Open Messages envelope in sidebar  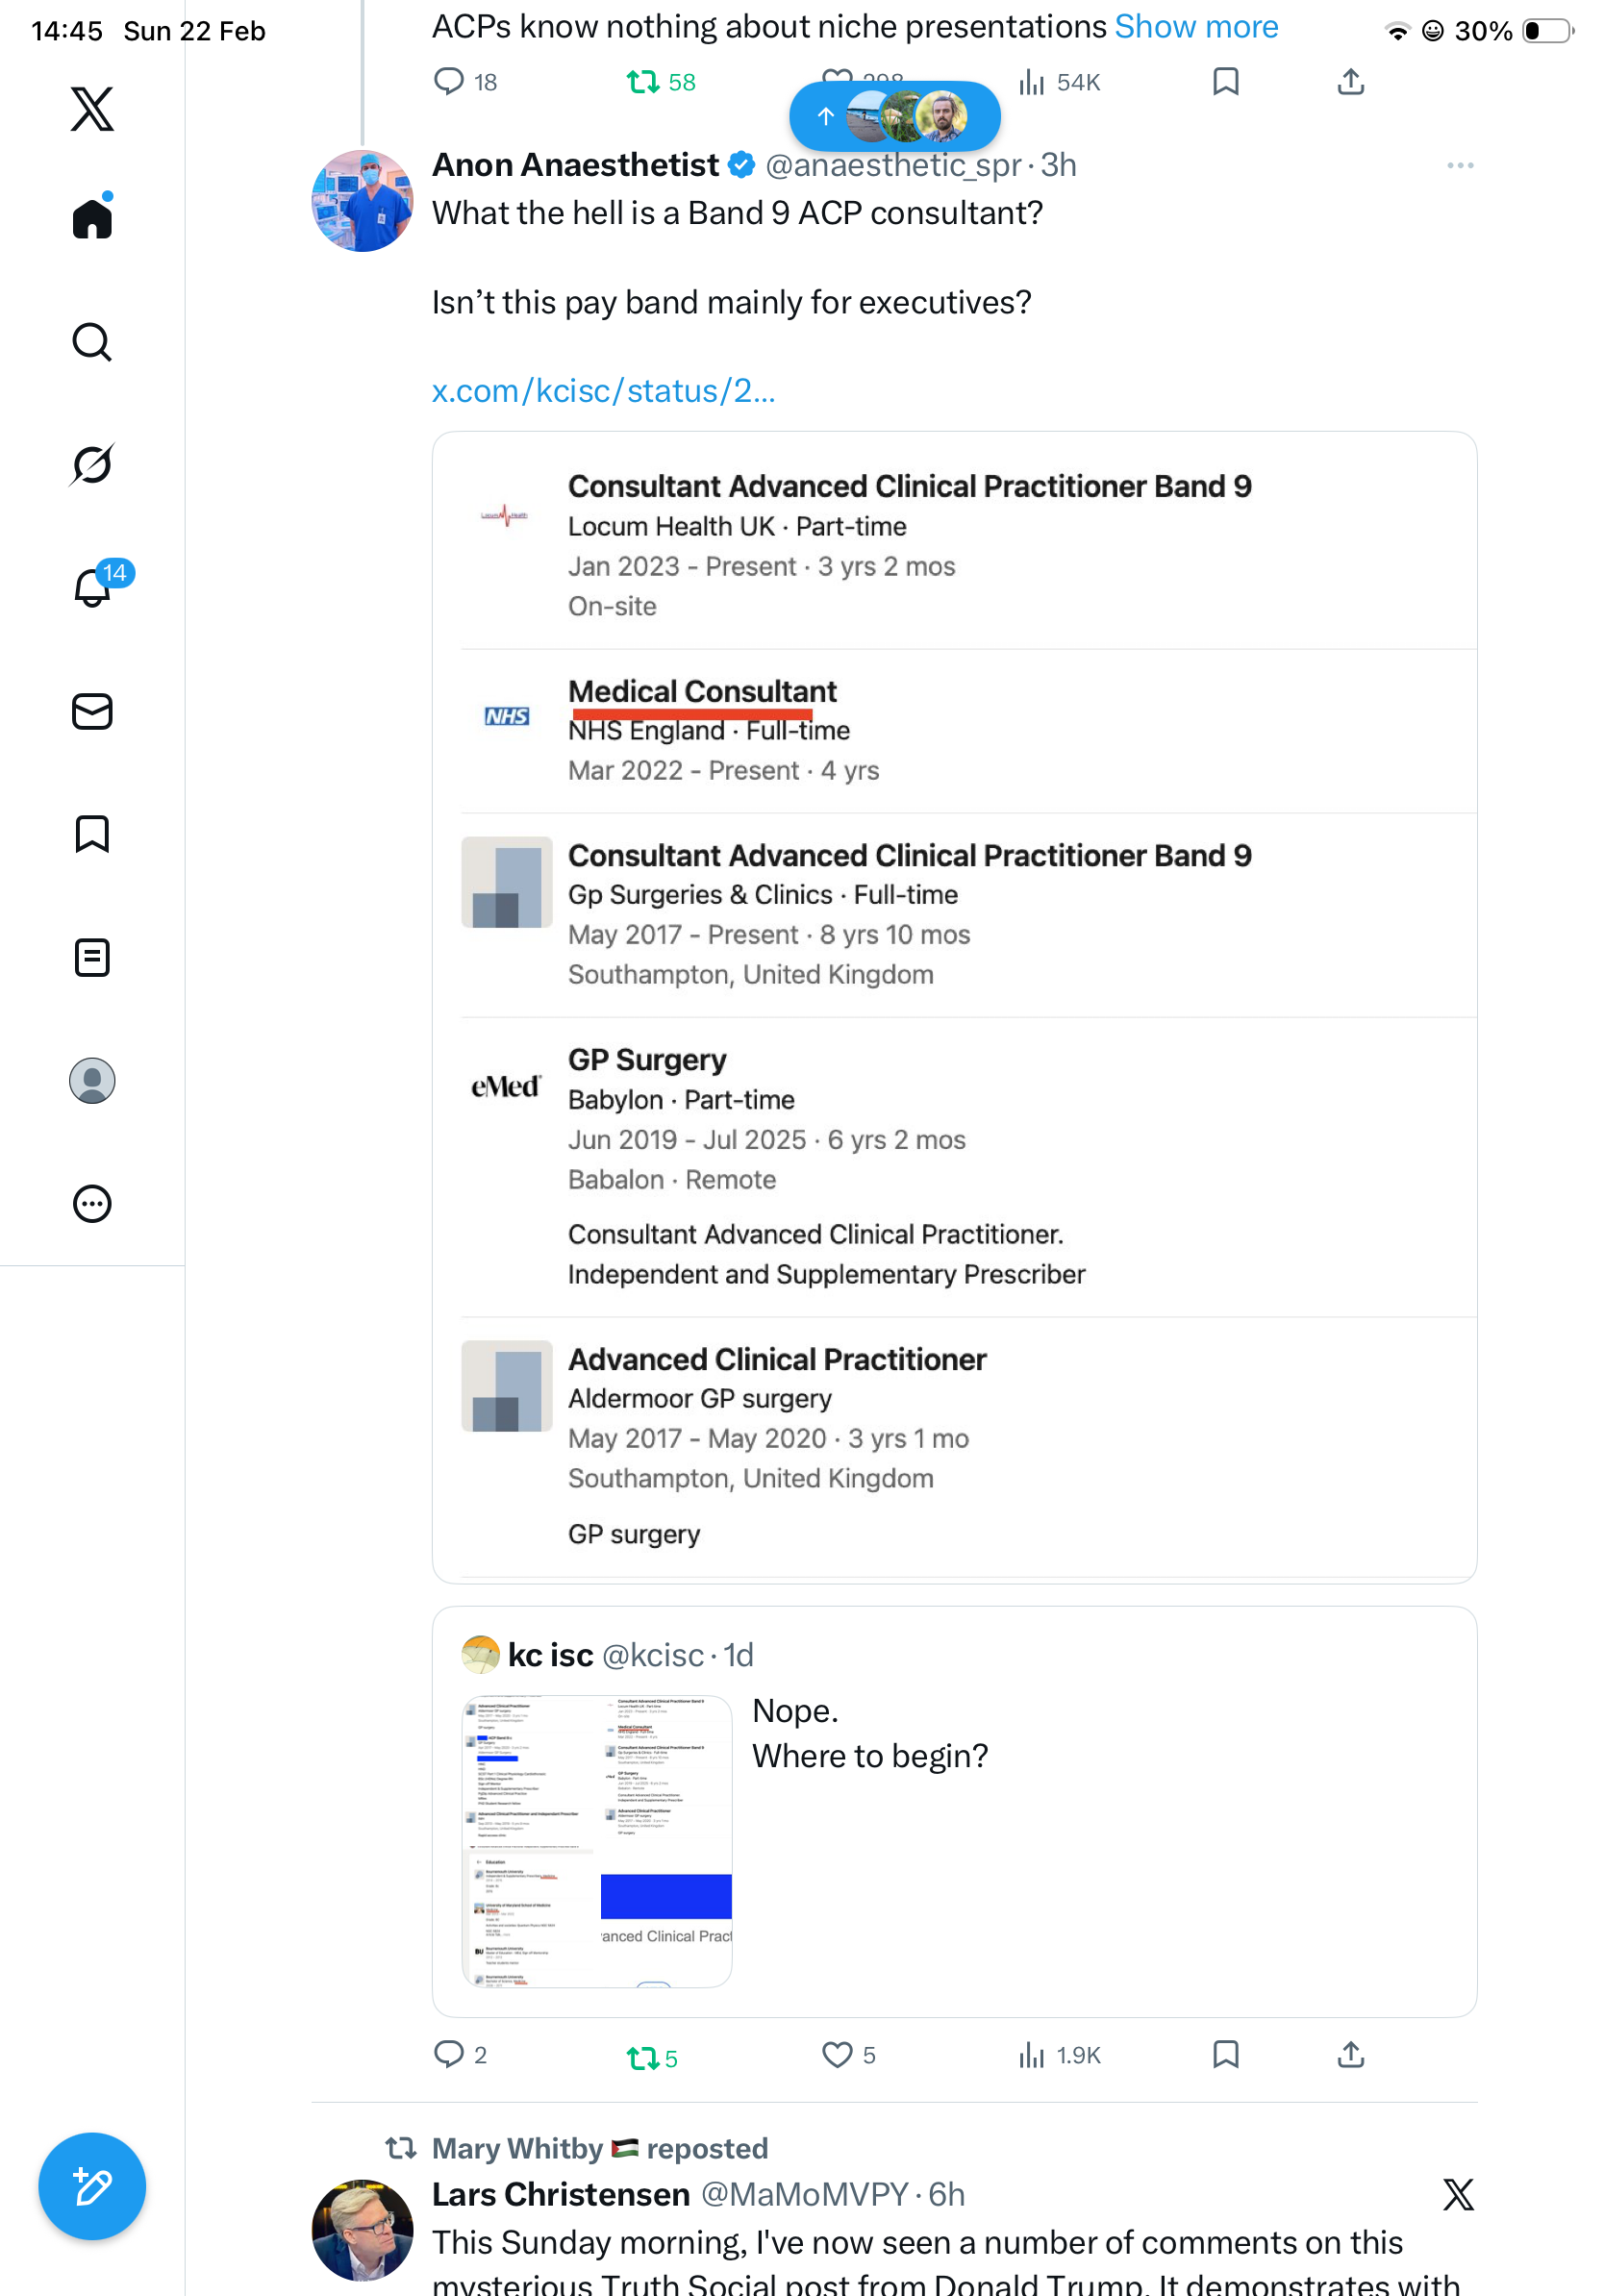coord(92,711)
